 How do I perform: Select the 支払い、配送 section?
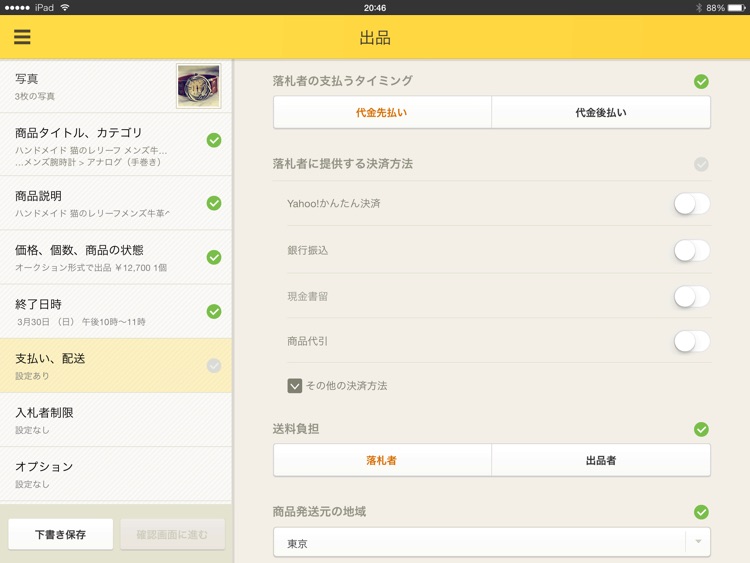(116, 366)
